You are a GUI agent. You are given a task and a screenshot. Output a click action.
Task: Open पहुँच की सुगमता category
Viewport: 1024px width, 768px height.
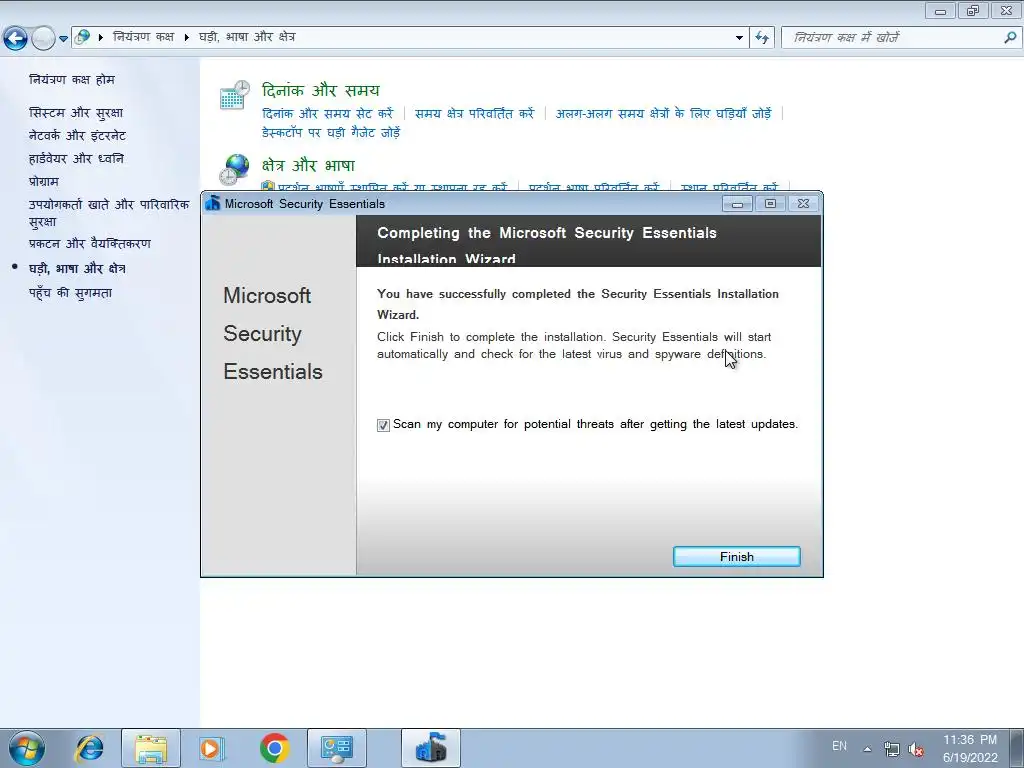tap(71, 293)
